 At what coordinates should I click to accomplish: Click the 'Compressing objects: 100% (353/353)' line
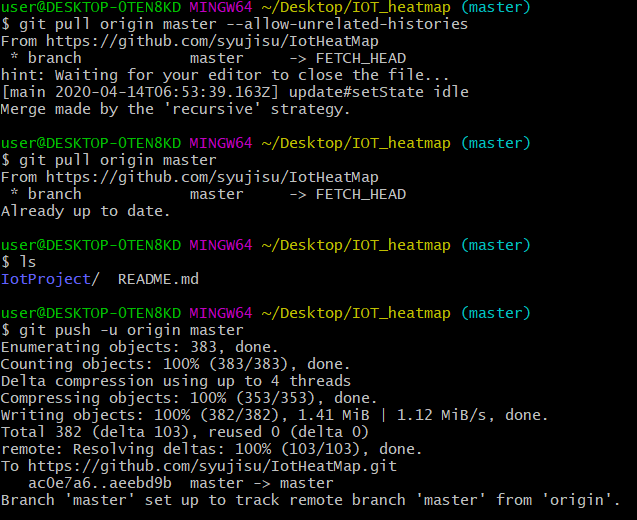click(x=189, y=398)
